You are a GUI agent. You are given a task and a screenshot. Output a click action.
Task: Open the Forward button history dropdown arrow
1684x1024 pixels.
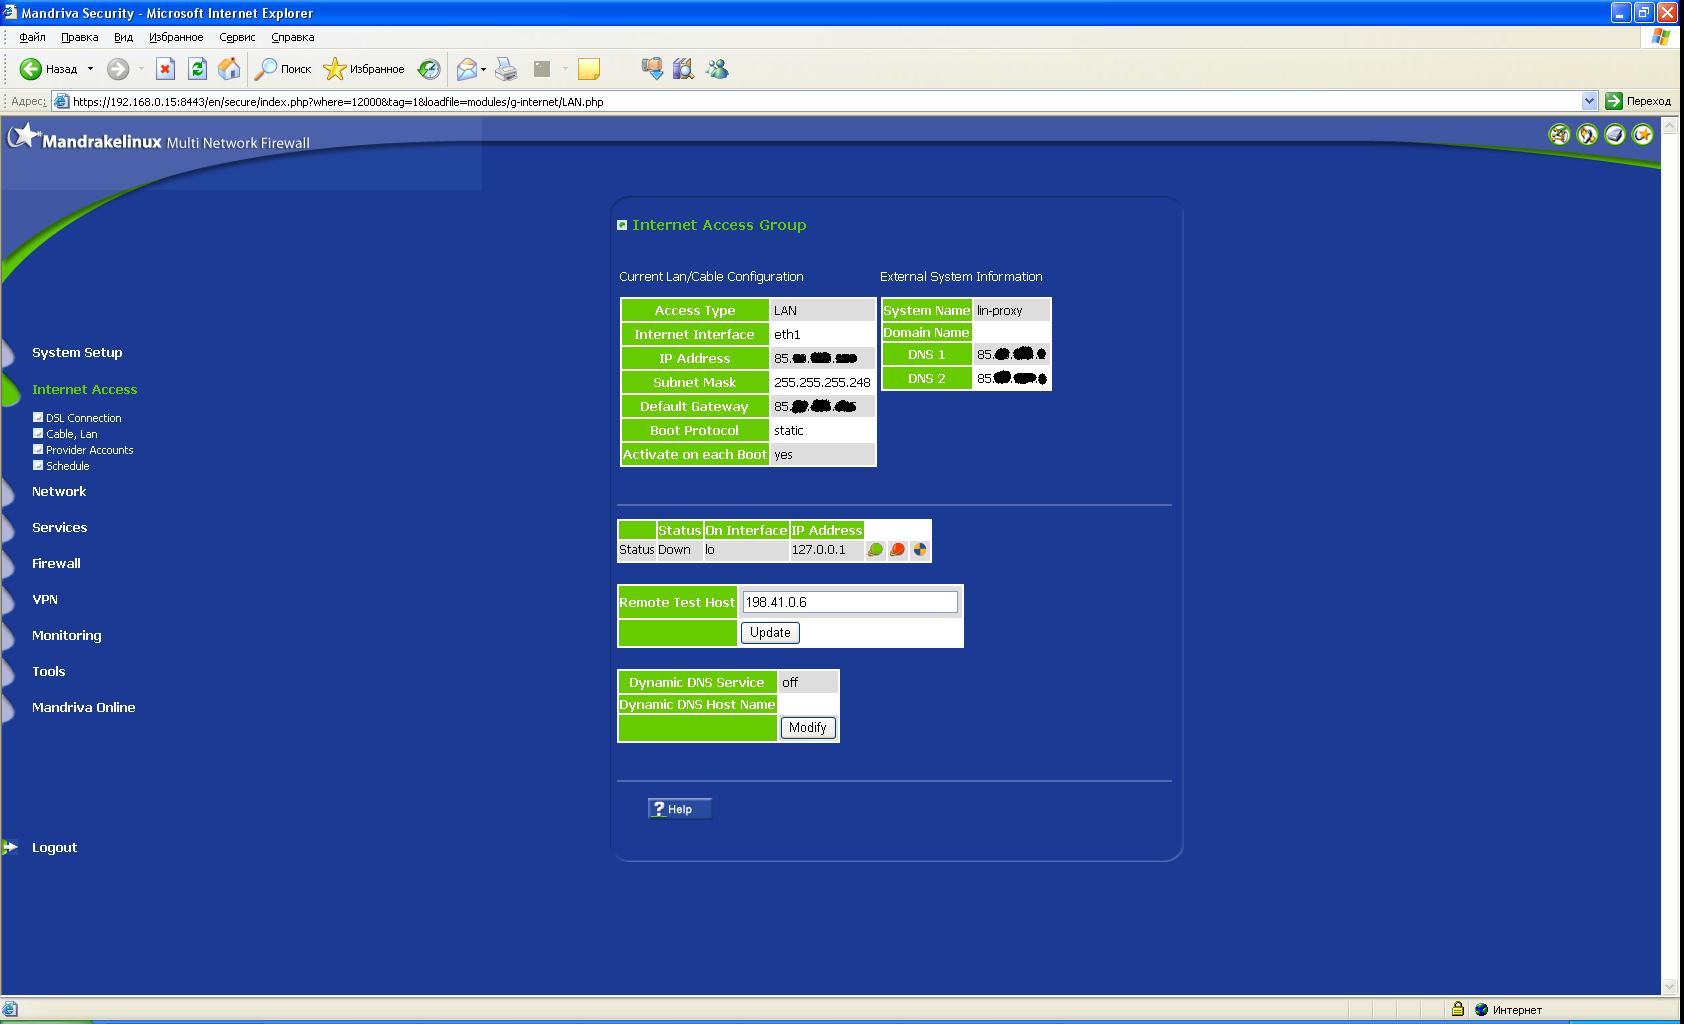tap(141, 69)
